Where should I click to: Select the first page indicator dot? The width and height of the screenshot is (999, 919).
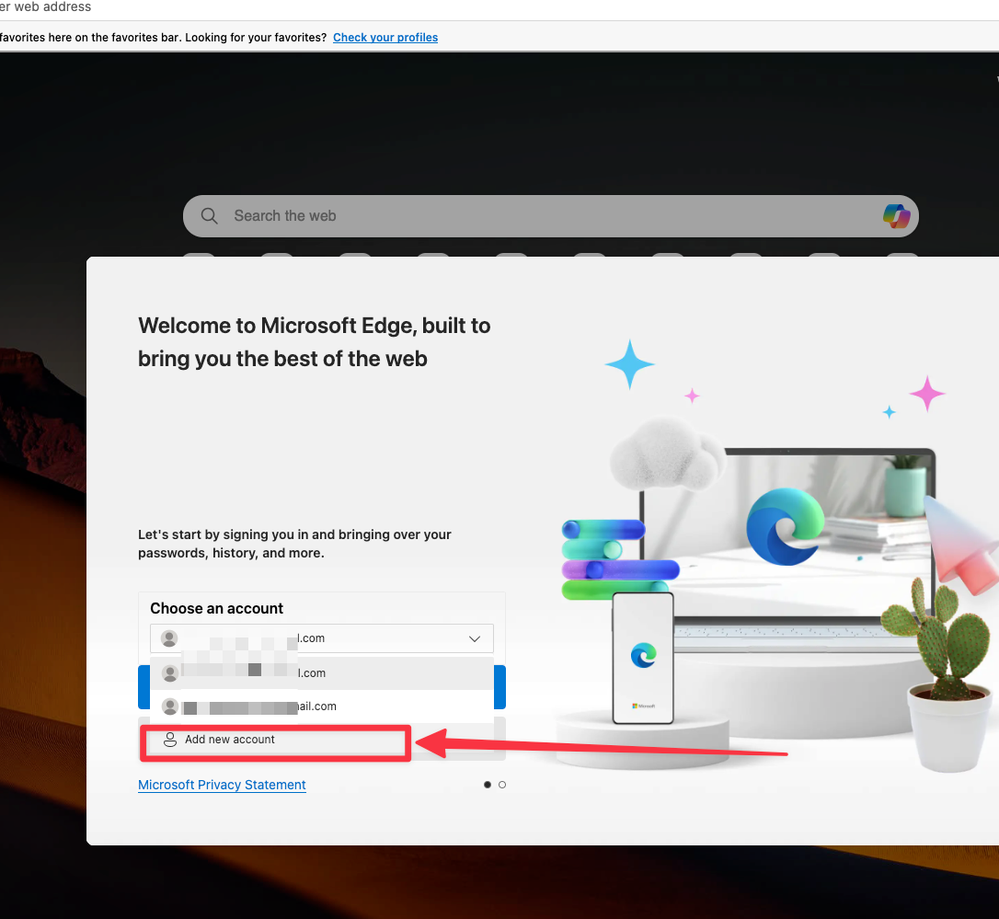tap(487, 785)
